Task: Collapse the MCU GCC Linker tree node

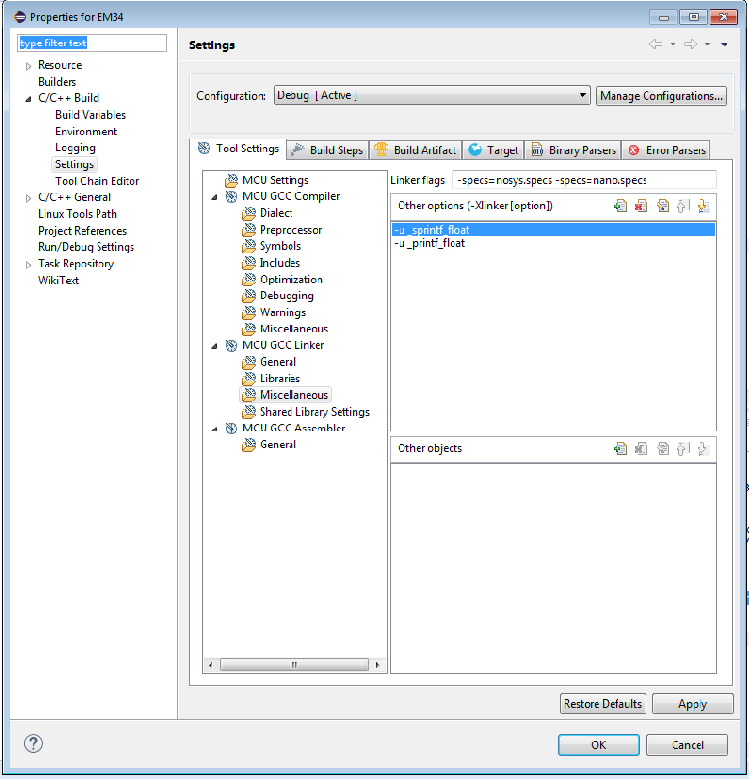Action: coord(215,345)
